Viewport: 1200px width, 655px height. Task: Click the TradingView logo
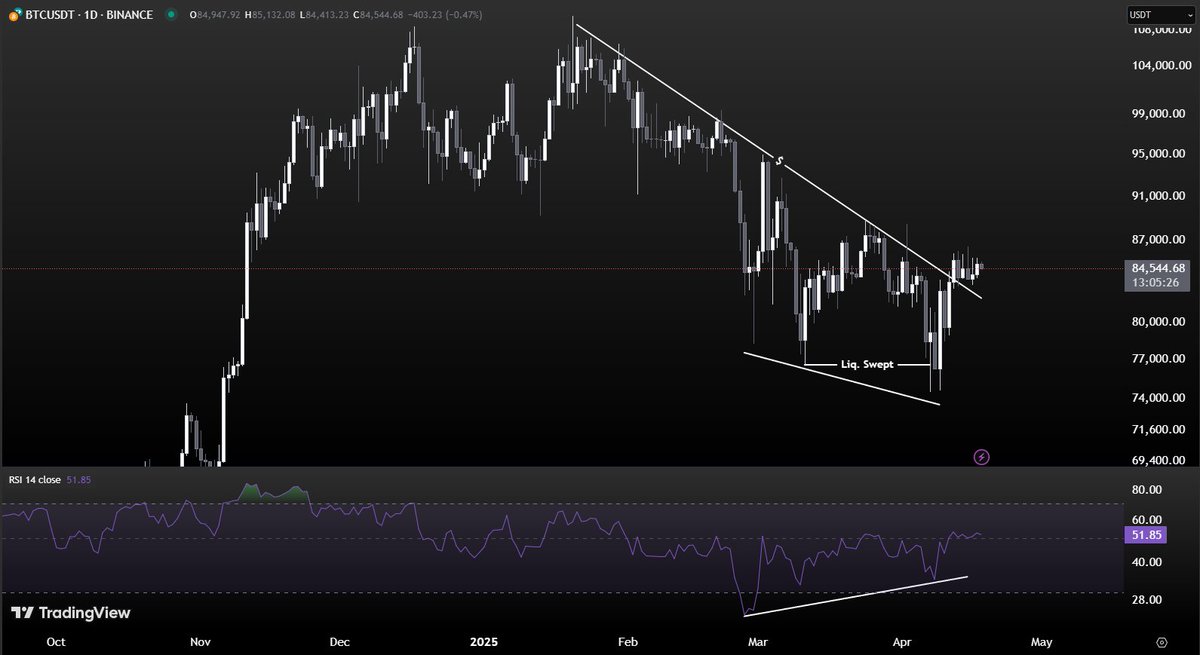[x=70, y=613]
